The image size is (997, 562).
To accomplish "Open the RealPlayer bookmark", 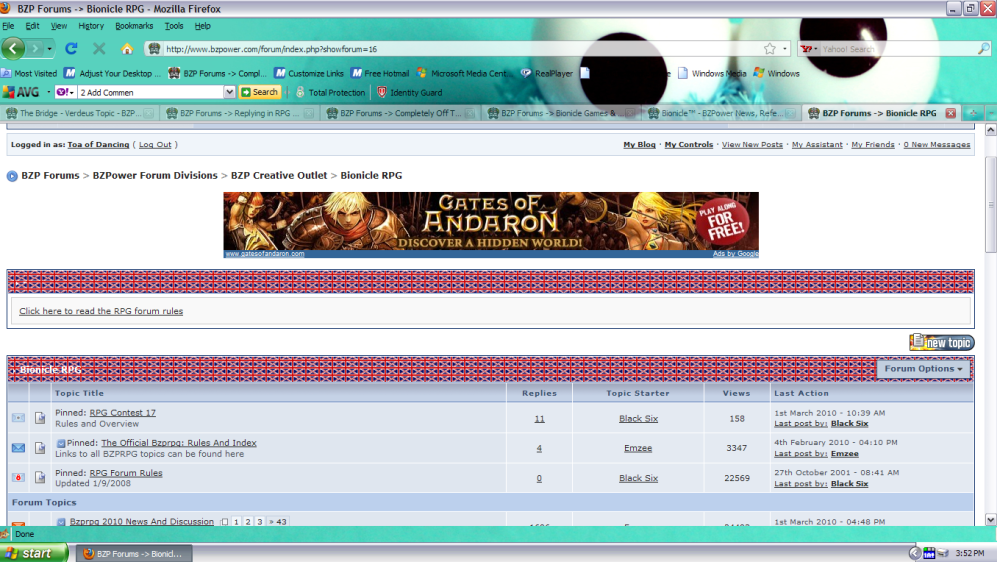I will (547, 74).
